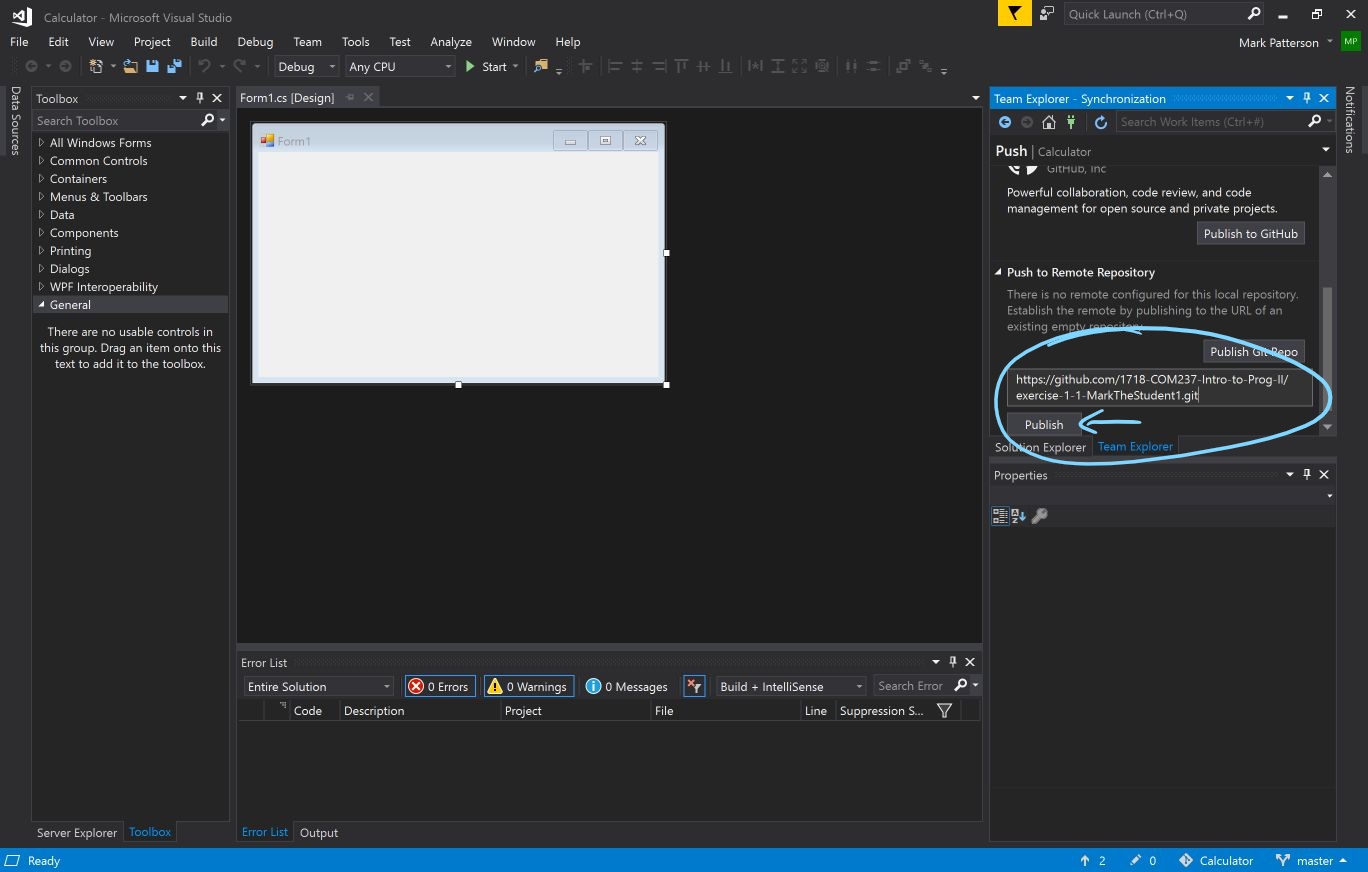Click the Publish Git Repo button

tap(1254, 351)
